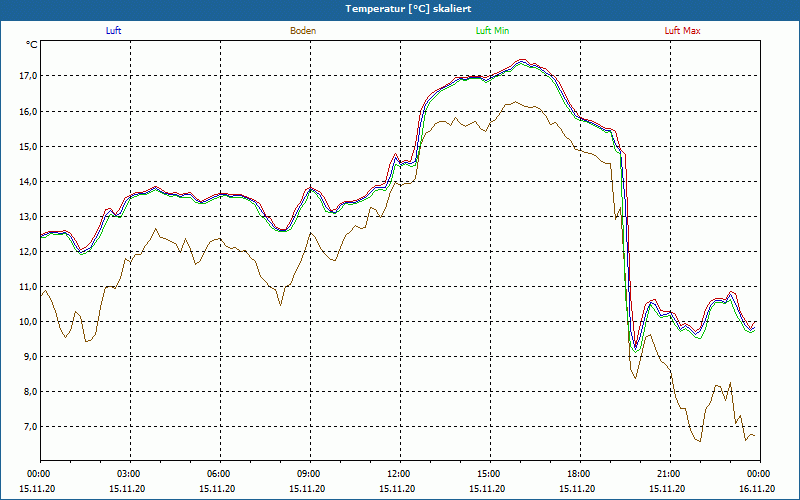Viewport: 800px width, 500px height.
Task: Click the blue Luft legend label
Action: 113,31
